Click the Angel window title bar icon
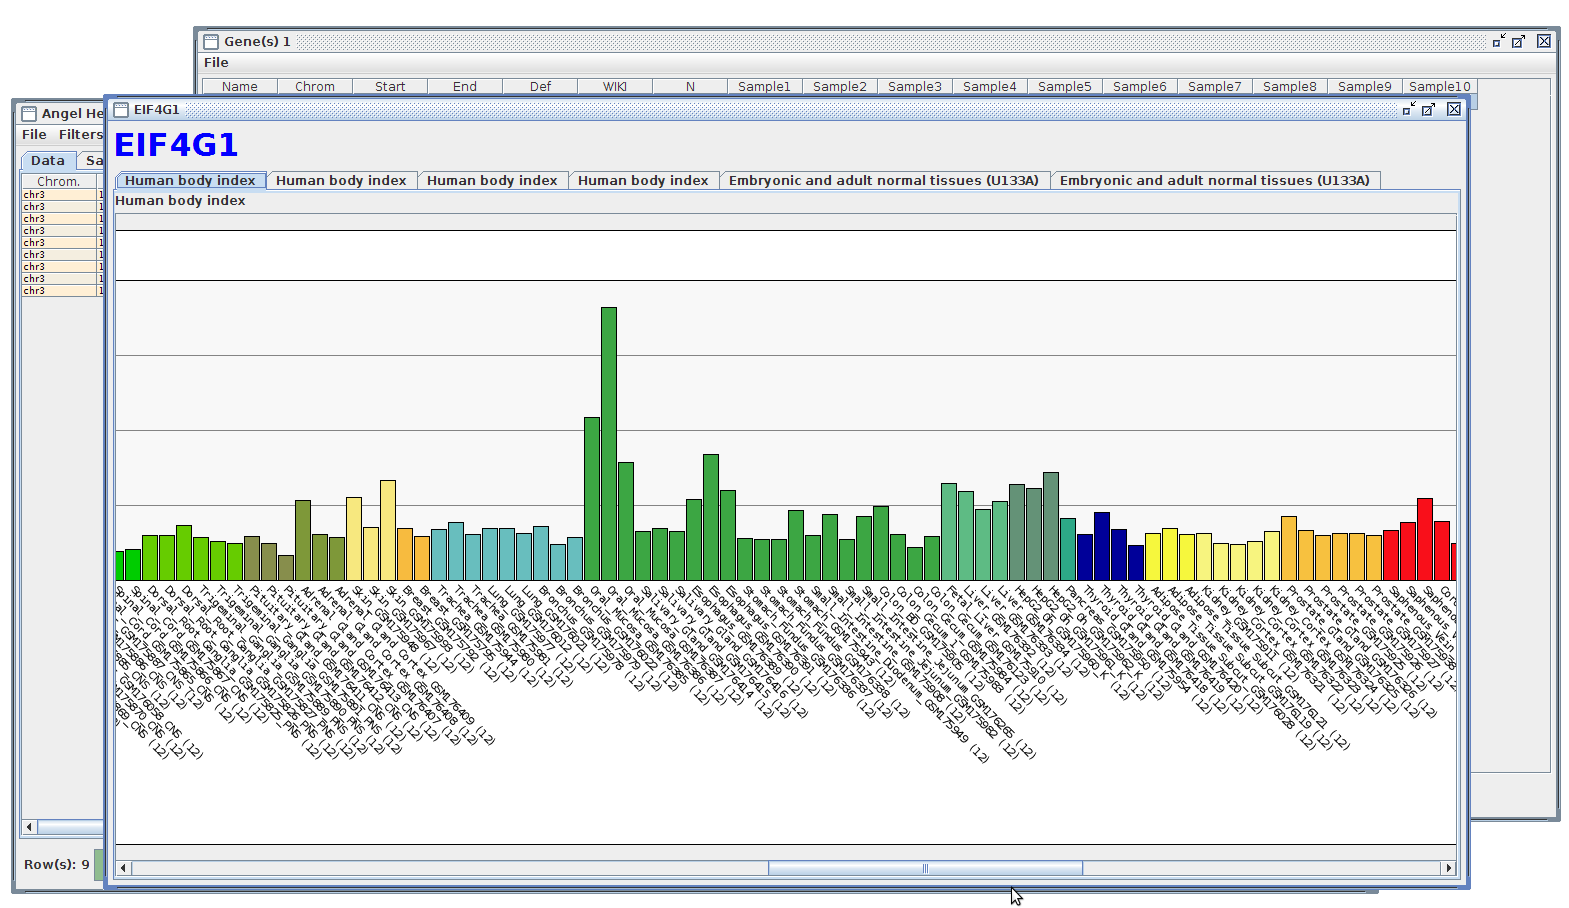Image resolution: width=1569 pixels, height=908 pixels. 29,114
